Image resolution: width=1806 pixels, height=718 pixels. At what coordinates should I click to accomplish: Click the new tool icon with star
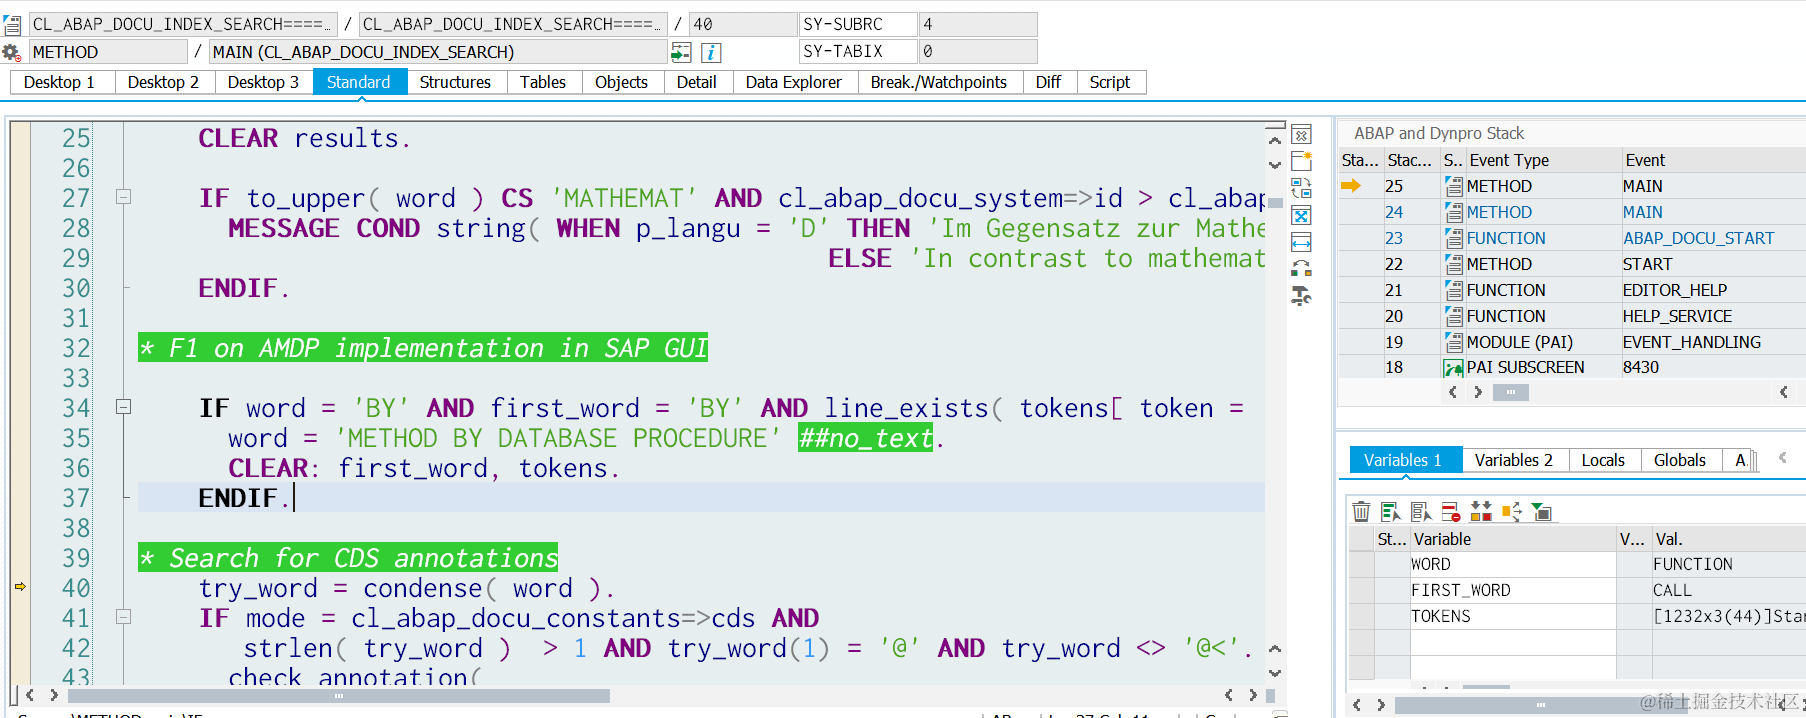coord(1301,161)
